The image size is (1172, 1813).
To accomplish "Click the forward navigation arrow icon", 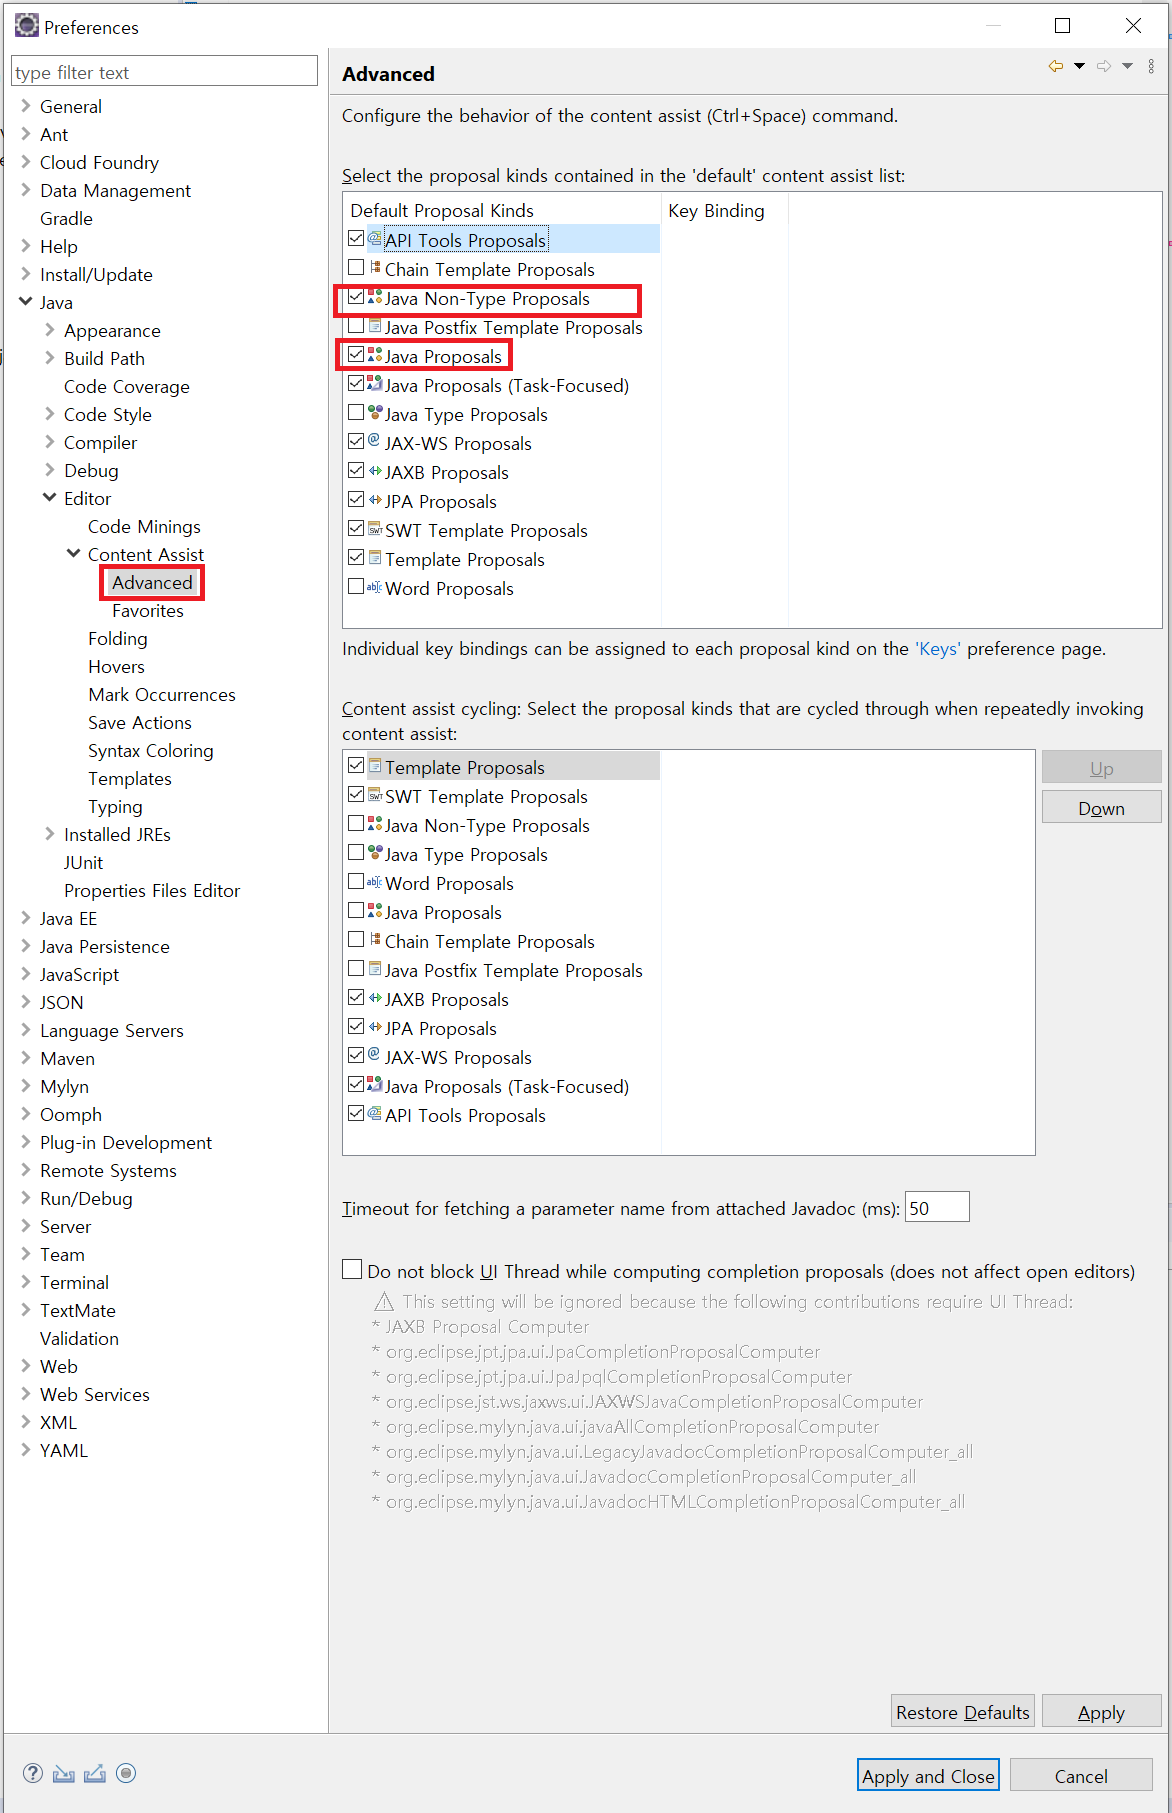I will tap(1104, 66).
